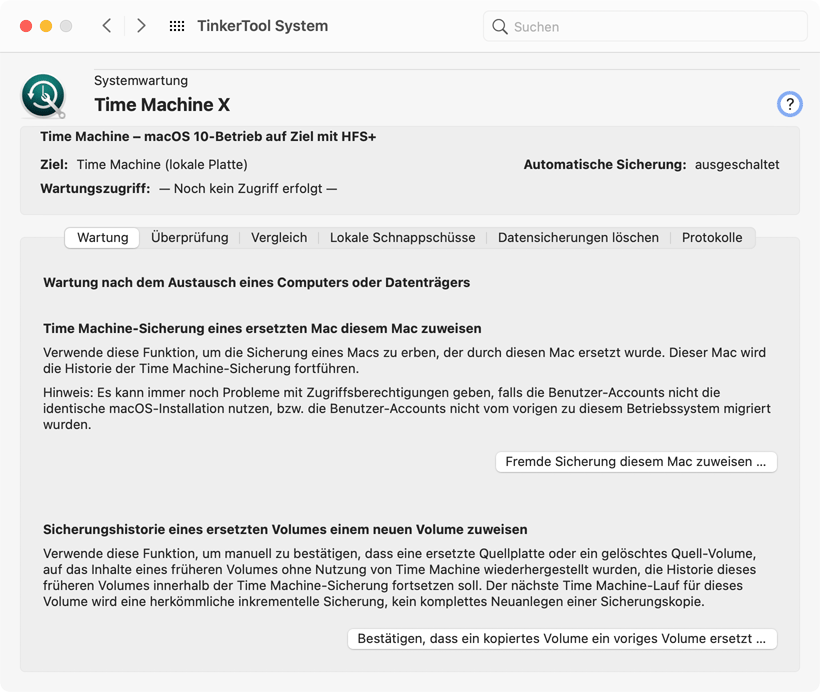Click the 'Hinweis: Es kann immer noch Probleme' paragraph
The height and width of the screenshot is (692, 820).
click(x=407, y=409)
